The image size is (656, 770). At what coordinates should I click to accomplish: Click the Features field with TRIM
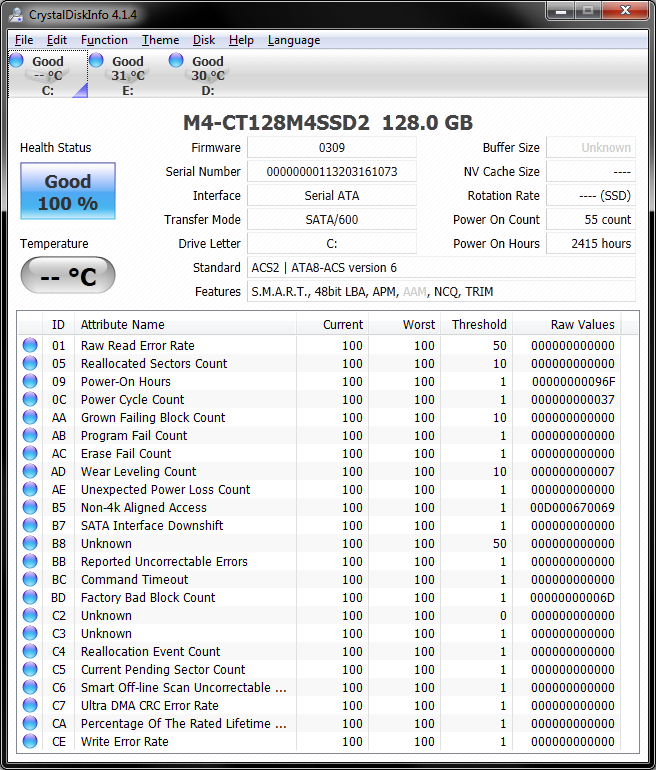tap(441, 292)
